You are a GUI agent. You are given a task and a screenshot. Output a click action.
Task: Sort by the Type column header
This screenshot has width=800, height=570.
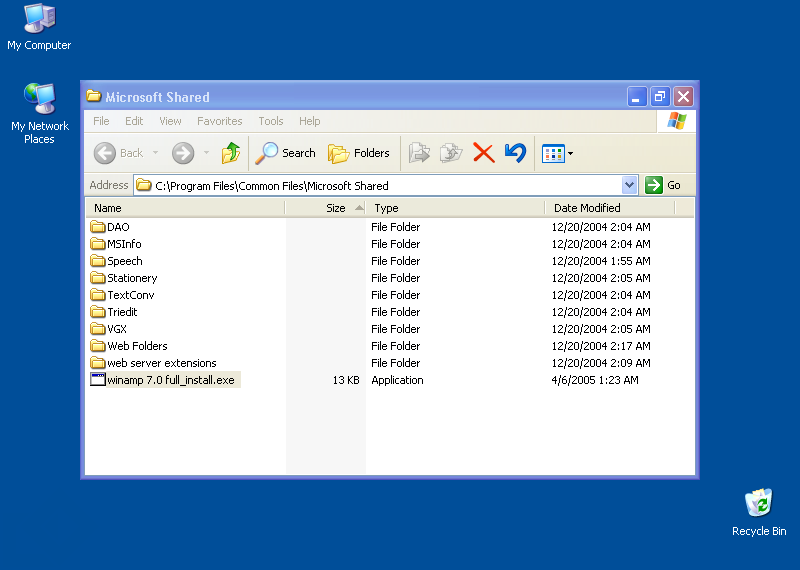click(456, 208)
